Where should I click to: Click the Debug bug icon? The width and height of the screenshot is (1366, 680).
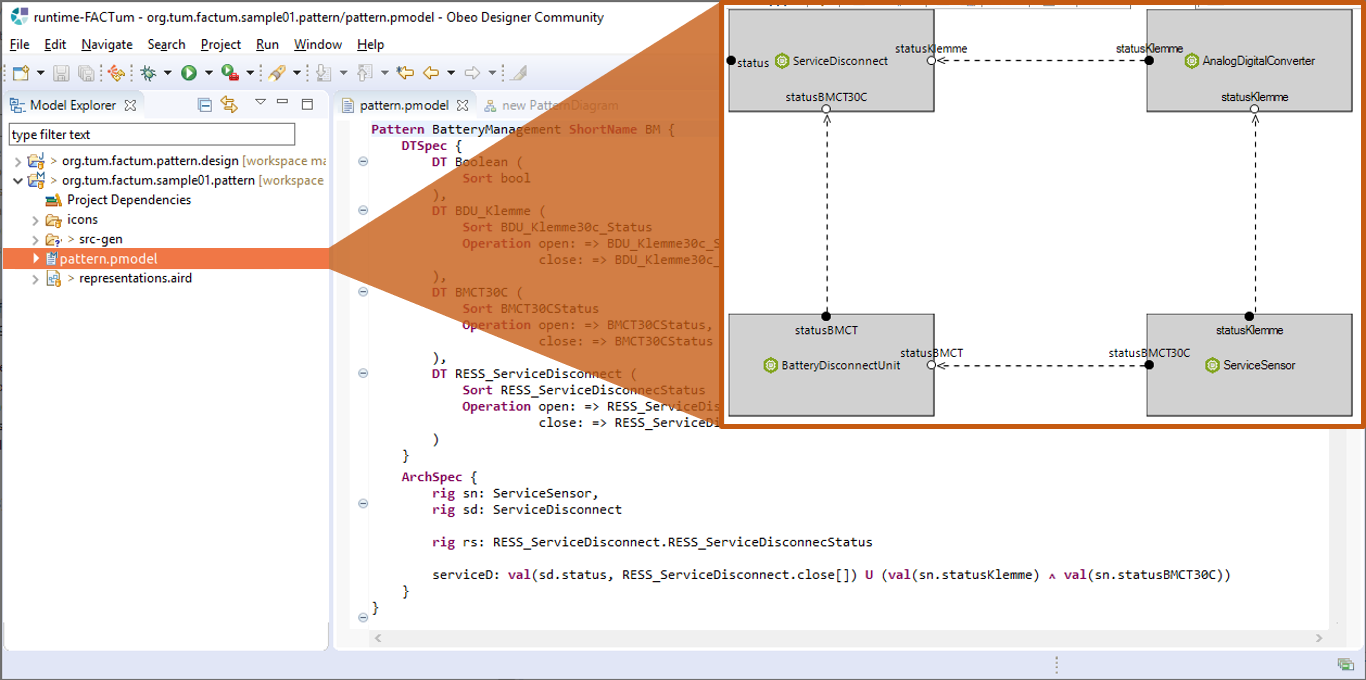point(148,73)
